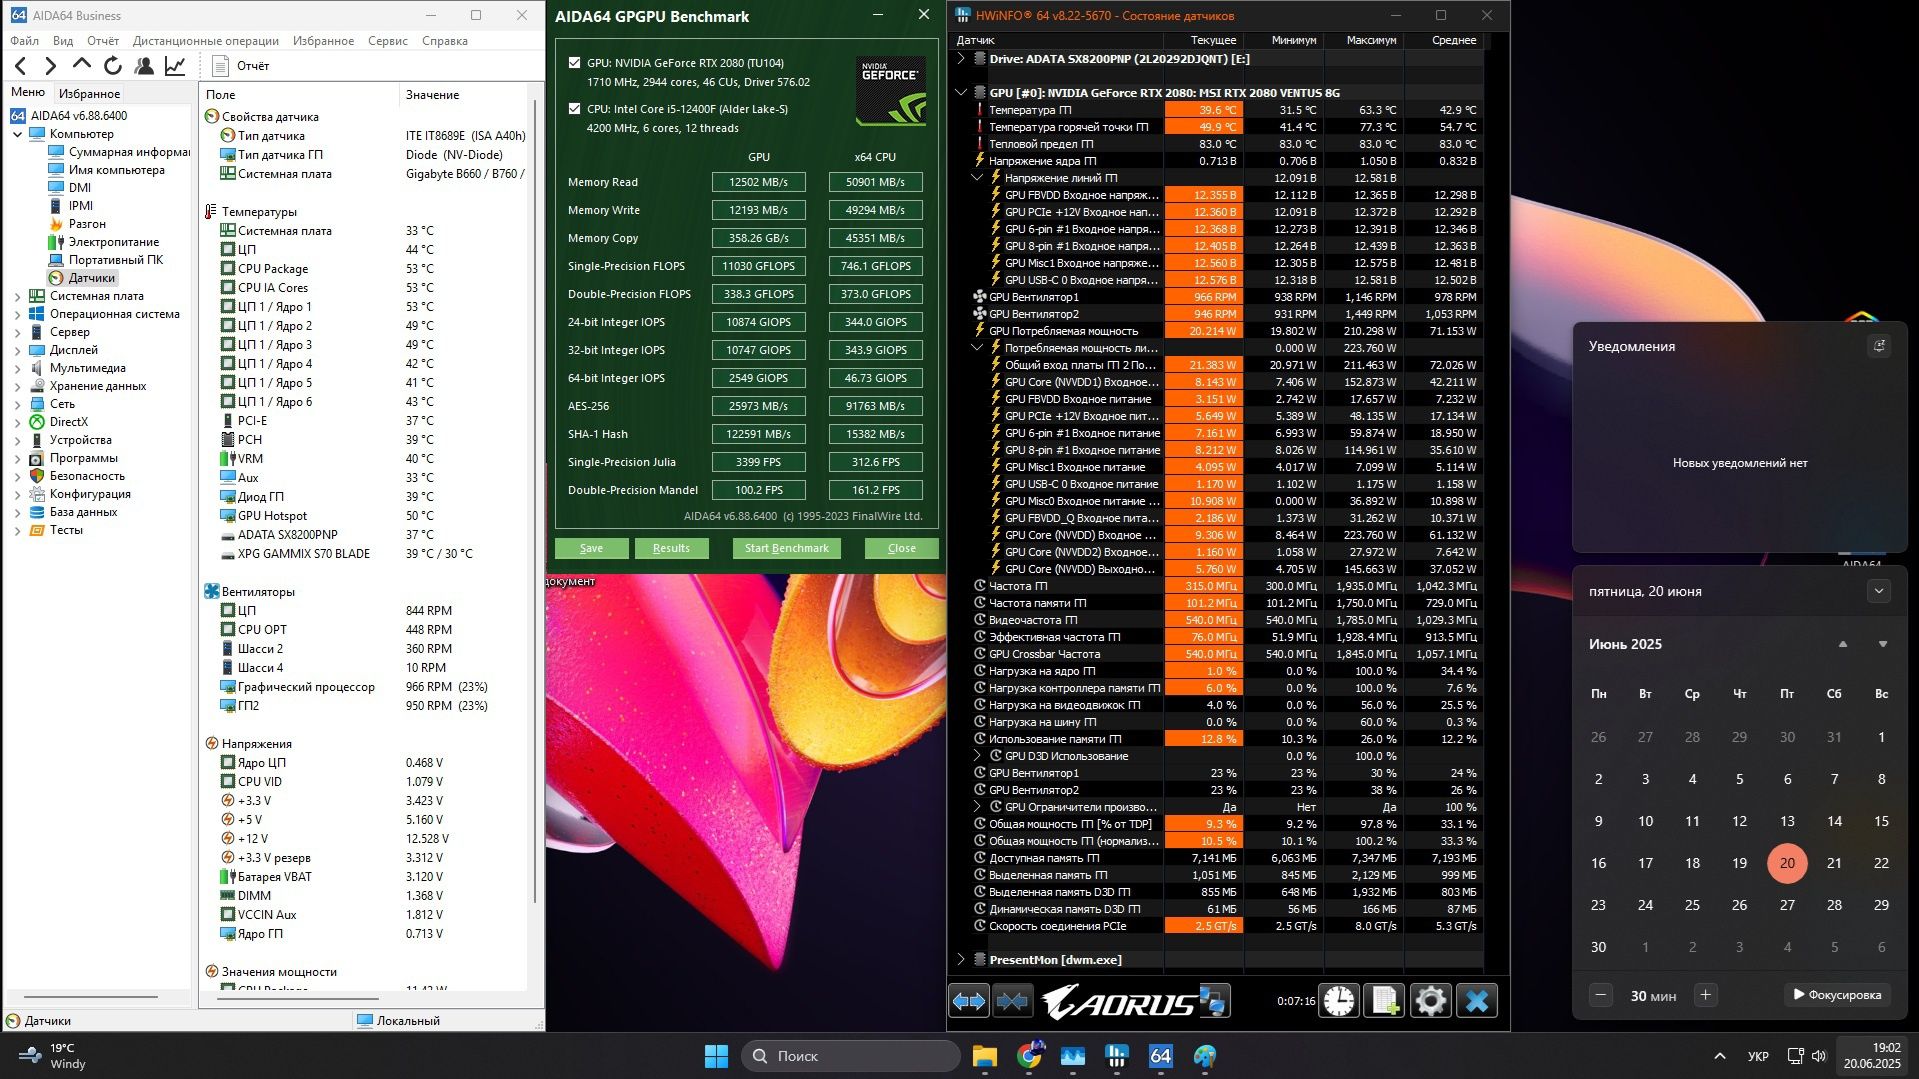Image resolution: width=1919 pixels, height=1079 pixels.
Task: Open the Отчёт report toolbar button
Action: [x=241, y=66]
